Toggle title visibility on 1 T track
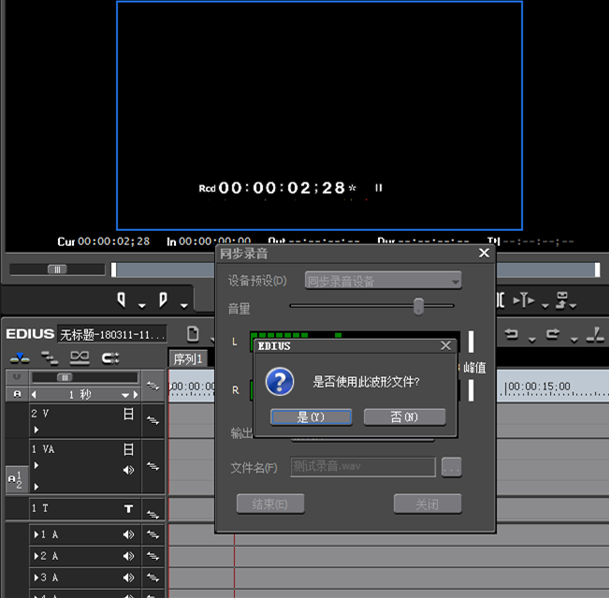Screen dimensions: 609x598 (129, 509)
